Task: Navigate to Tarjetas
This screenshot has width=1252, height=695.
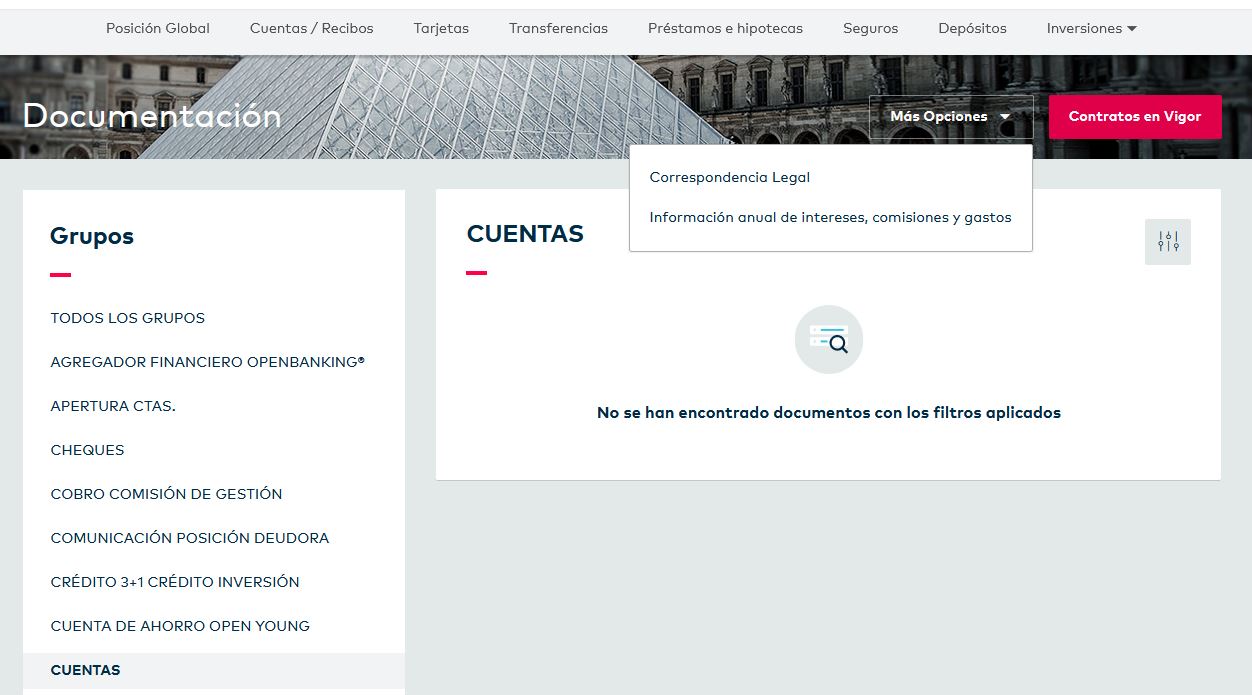Action: [441, 28]
